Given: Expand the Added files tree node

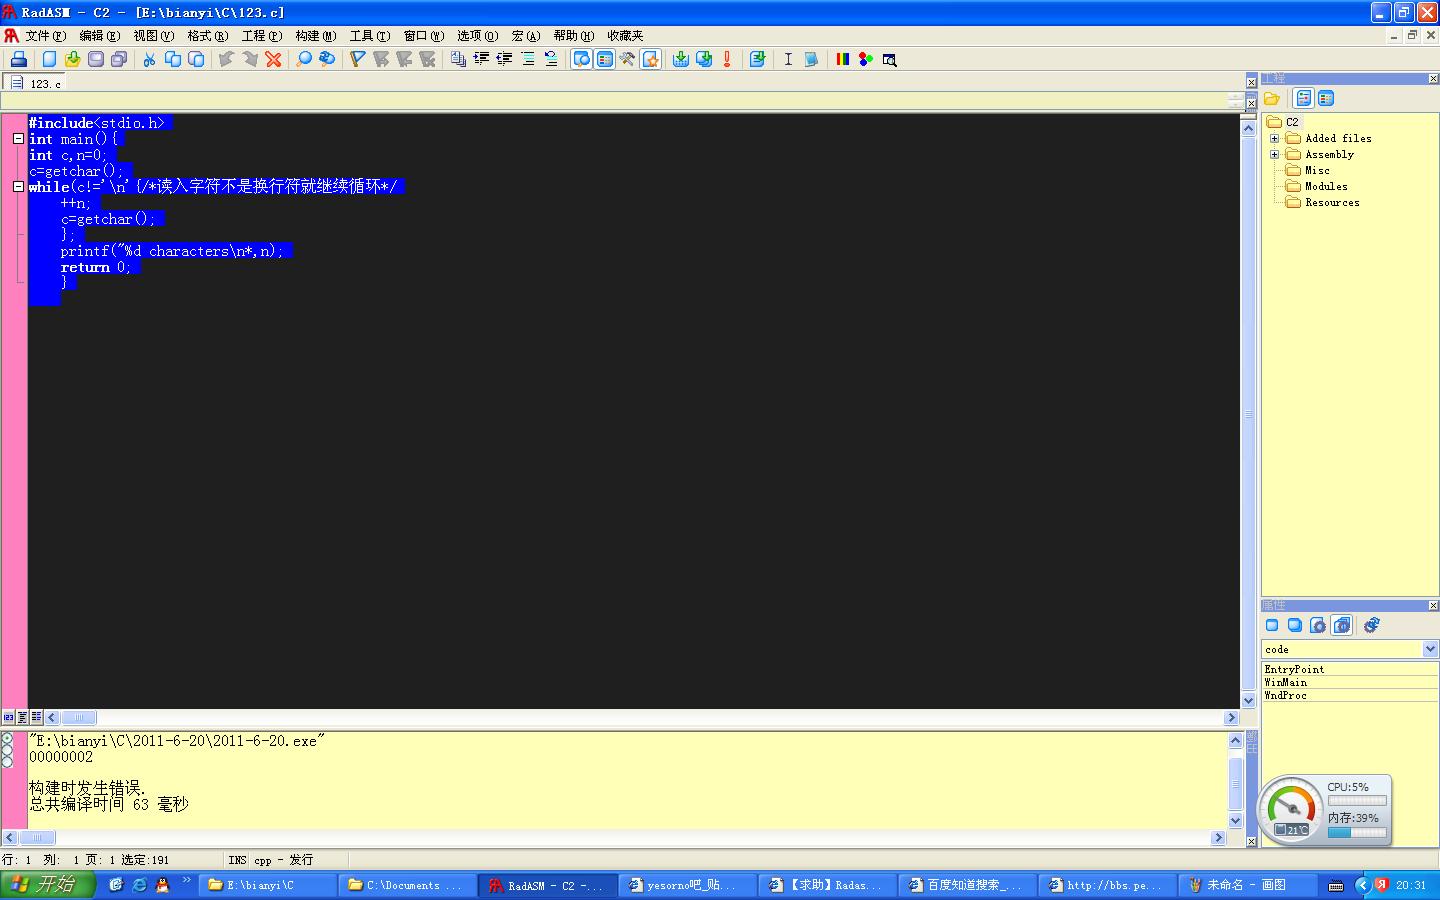Looking at the screenshot, I should [1275, 138].
